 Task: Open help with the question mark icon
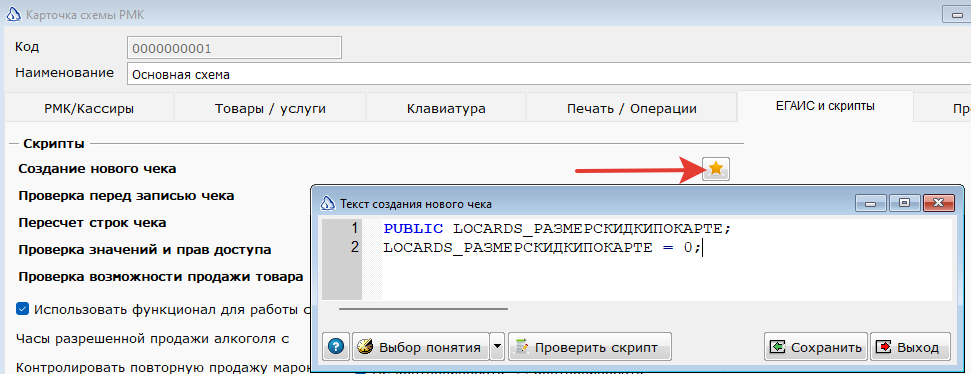click(x=336, y=347)
